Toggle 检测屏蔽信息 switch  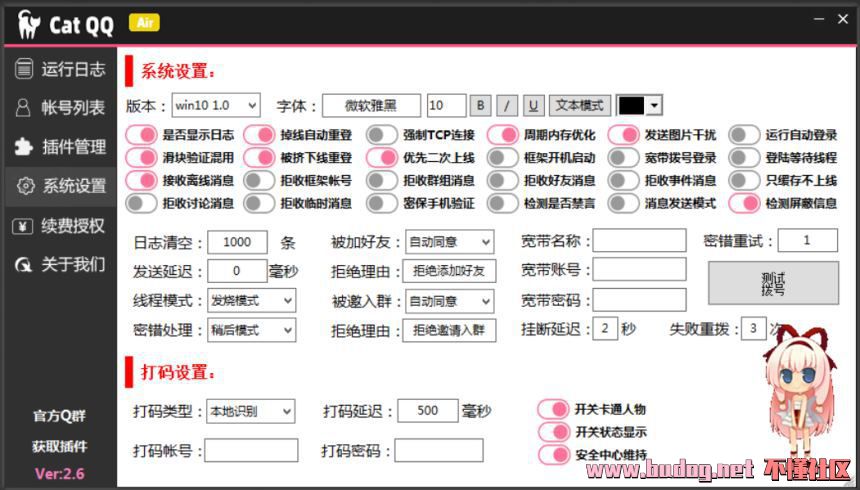click(744, 204)
